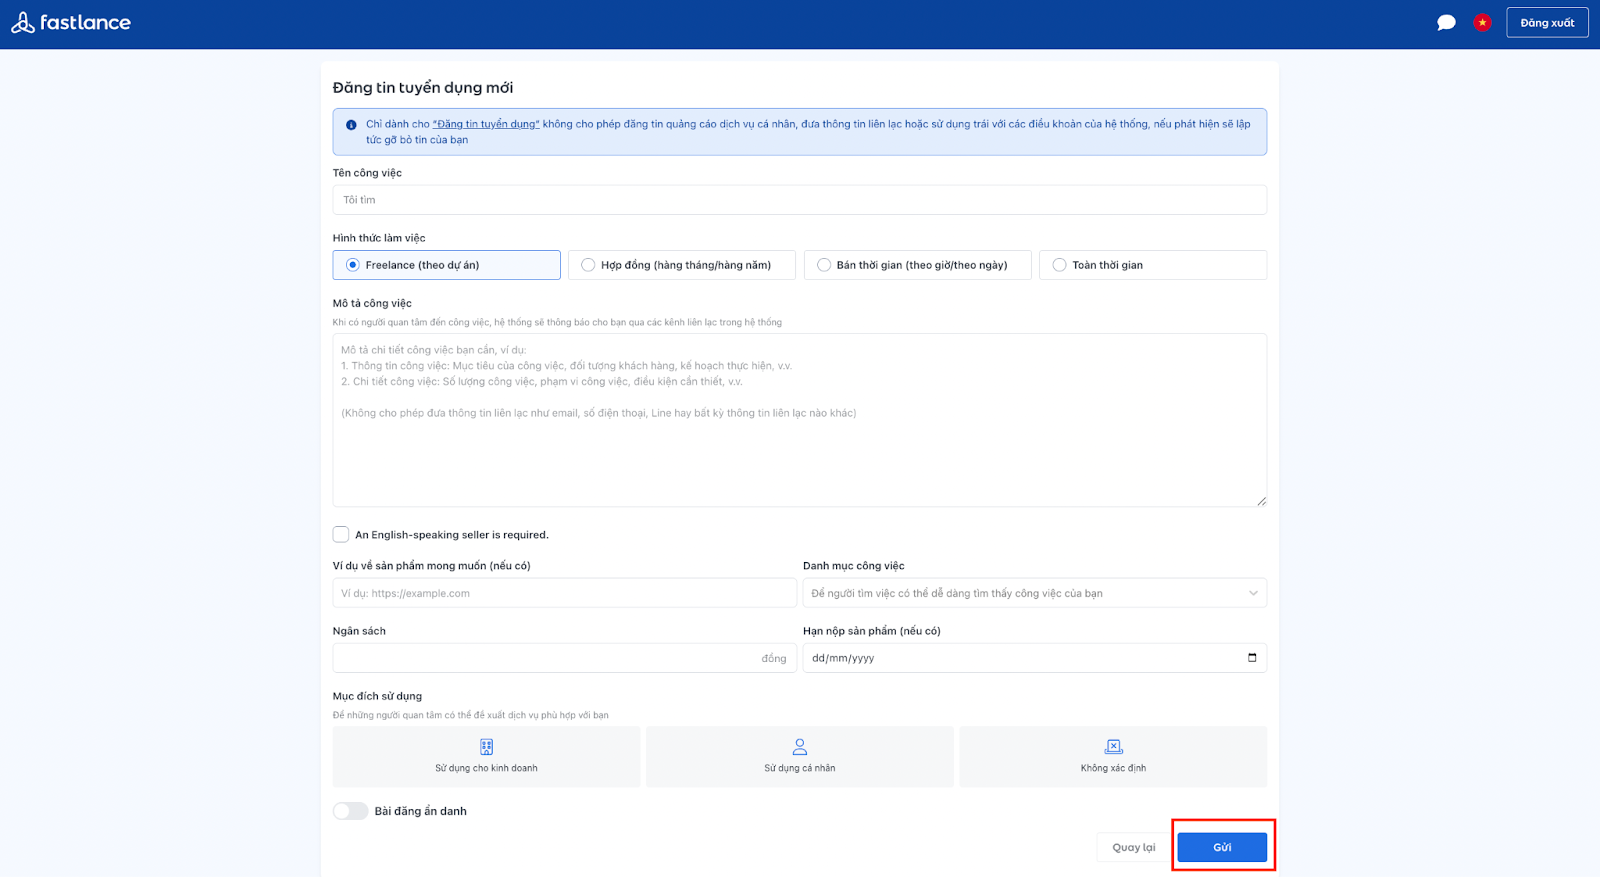Select the personal use person icon
Viewport: 1600px width, 877px height.
coord(799,747)
